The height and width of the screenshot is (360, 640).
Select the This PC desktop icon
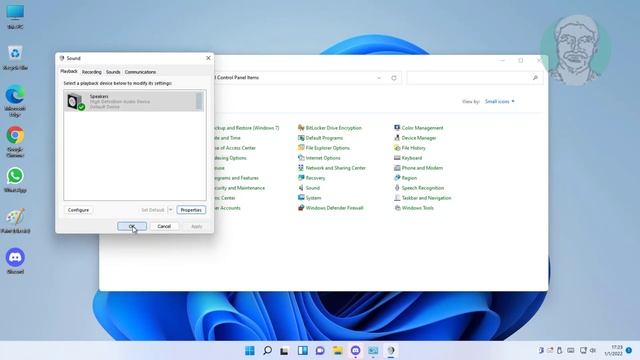(x=15, y=17)
